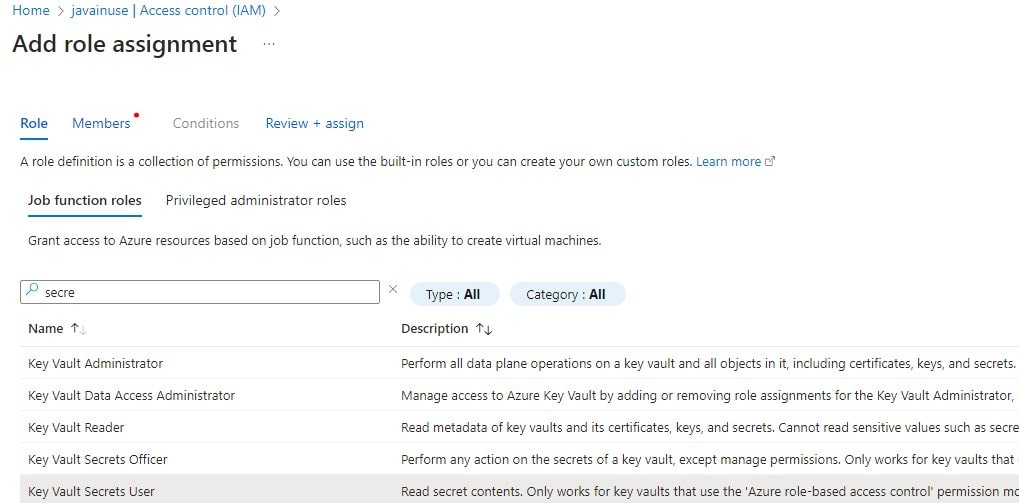This screenshot has height=503, width=1019.
Task: Open the Type : All filter
Action: click(454, 294)
